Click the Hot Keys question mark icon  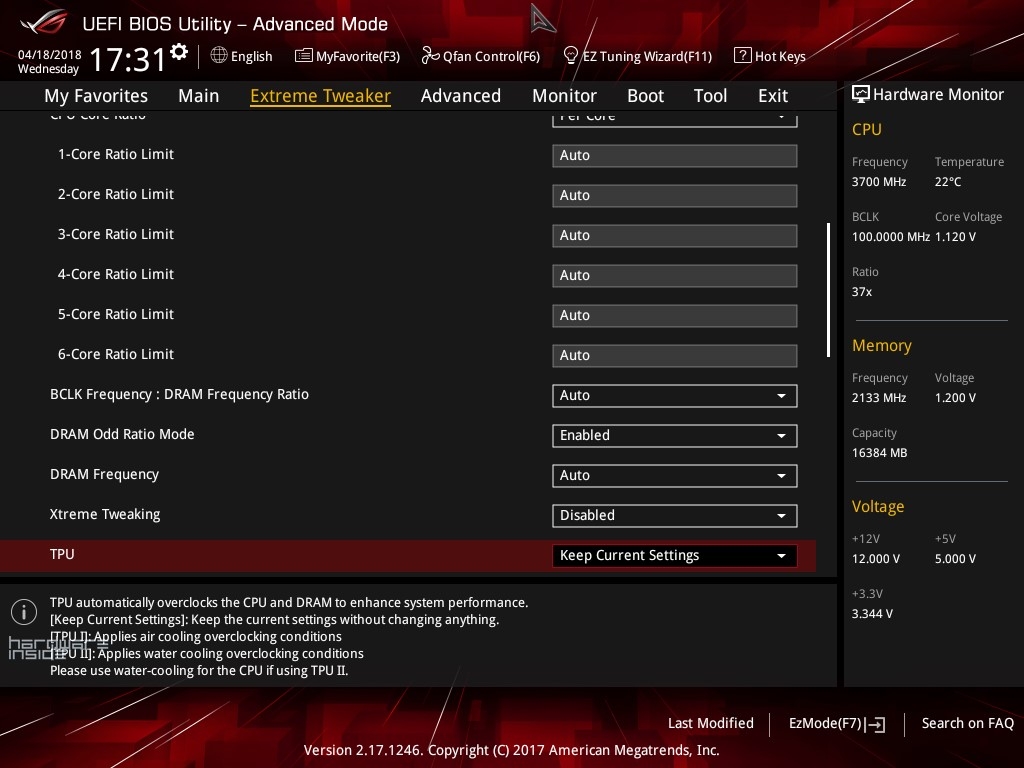742,56
